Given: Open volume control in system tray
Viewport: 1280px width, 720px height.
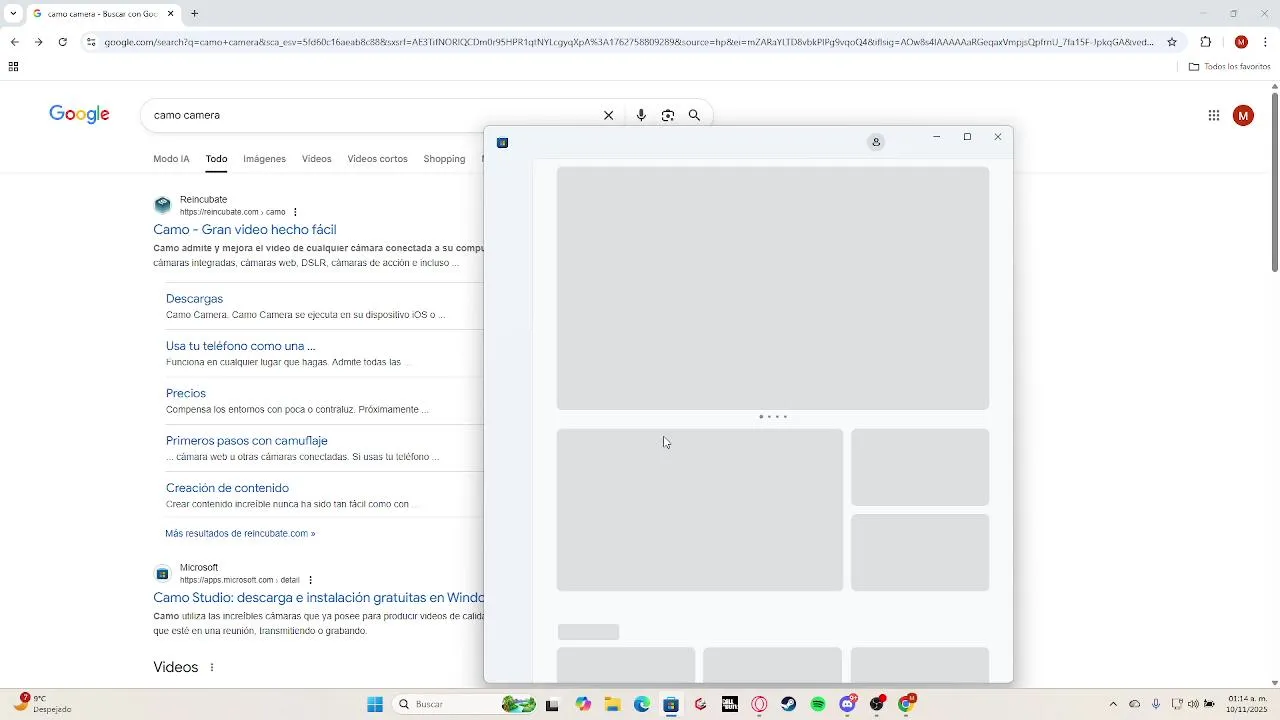Looking at the screenshot, I should (x=1193, y=705).
